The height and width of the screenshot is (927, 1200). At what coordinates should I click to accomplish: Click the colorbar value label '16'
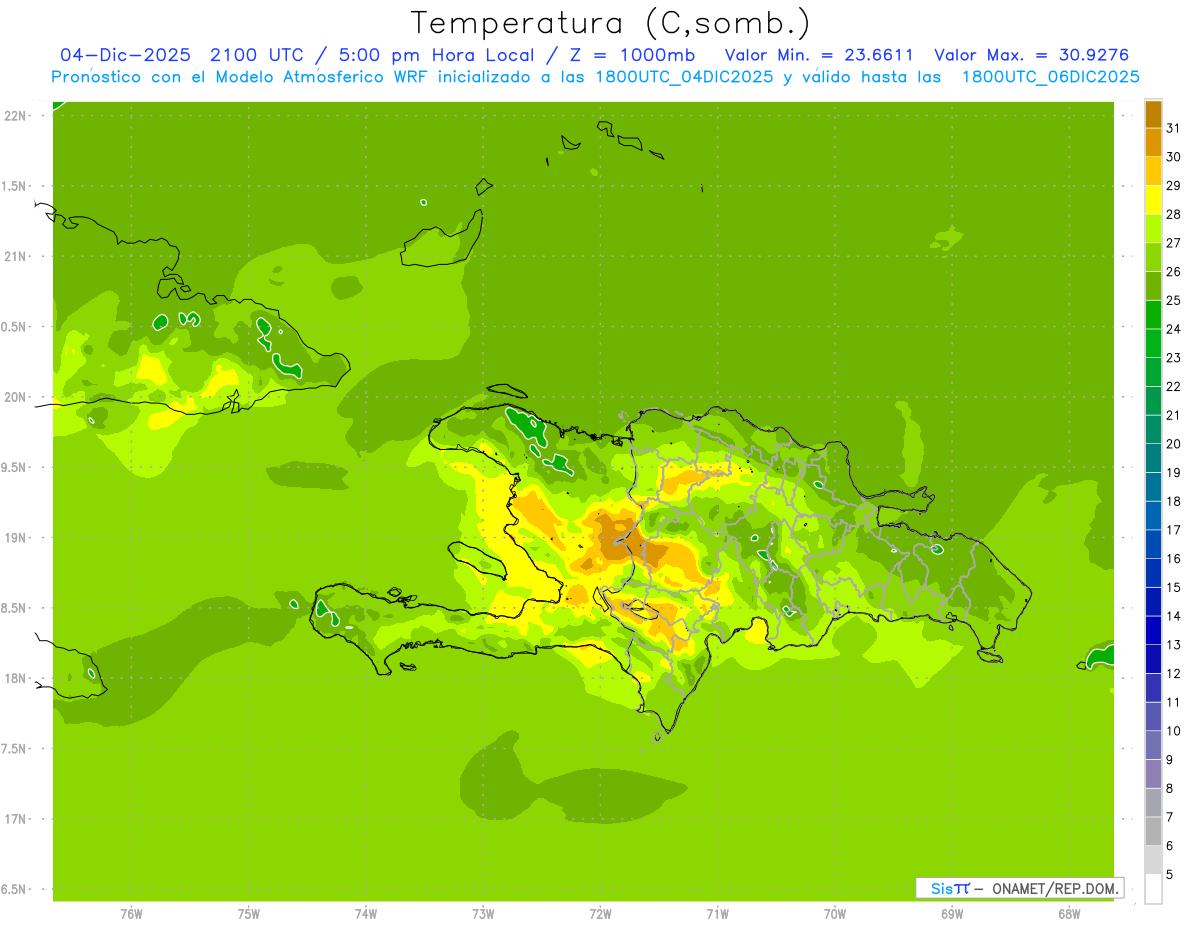(x=1173, y=559)
